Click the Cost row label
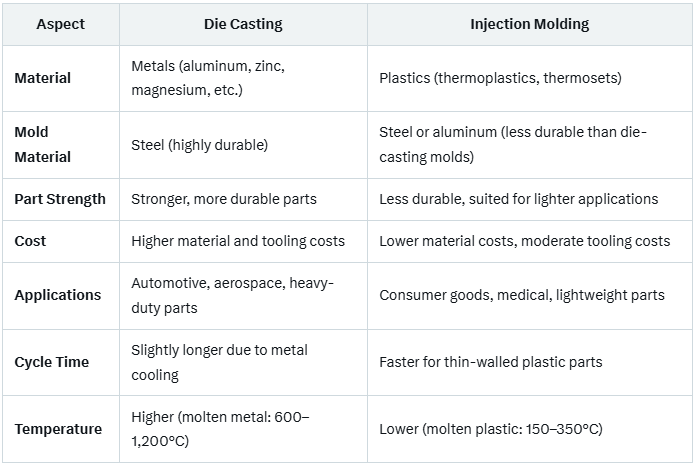 coord(30,241)
